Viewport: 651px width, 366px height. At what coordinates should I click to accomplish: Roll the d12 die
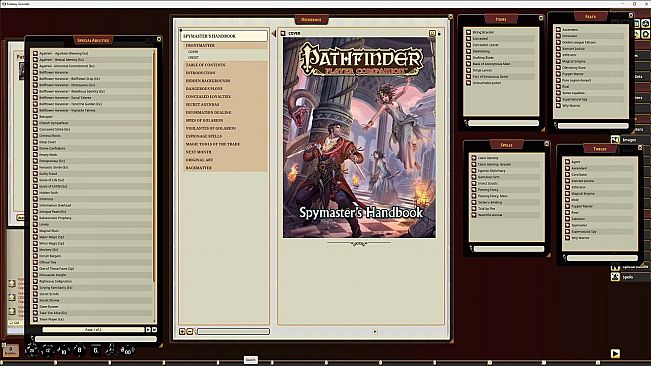pos(48,351)
